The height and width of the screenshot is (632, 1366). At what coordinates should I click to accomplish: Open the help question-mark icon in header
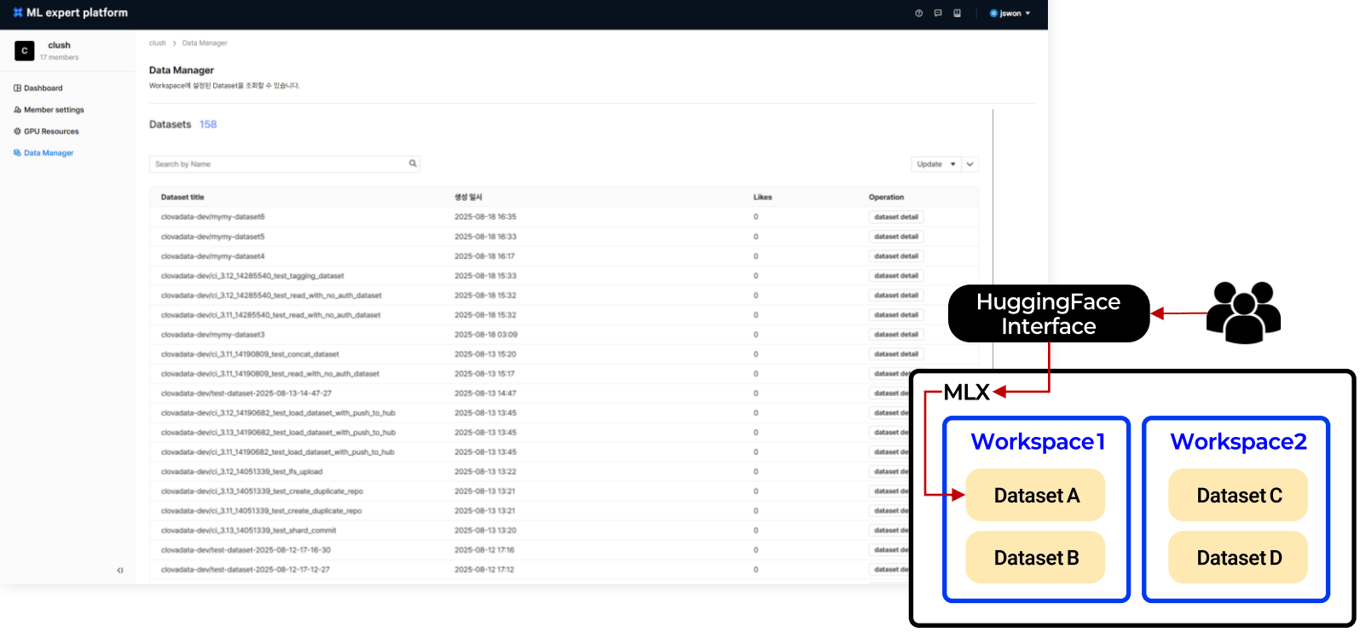[x=919, y=13]
